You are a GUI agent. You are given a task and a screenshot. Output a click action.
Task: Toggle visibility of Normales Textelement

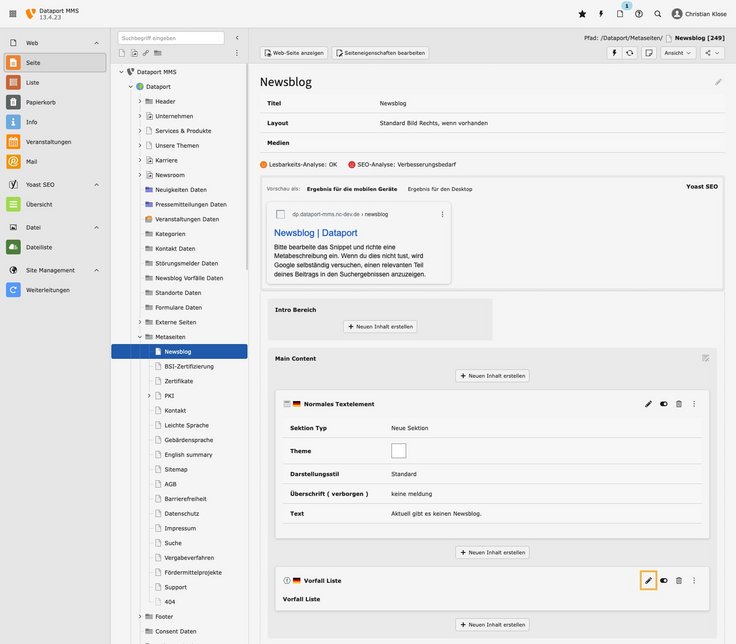click(x=664, y=404)
